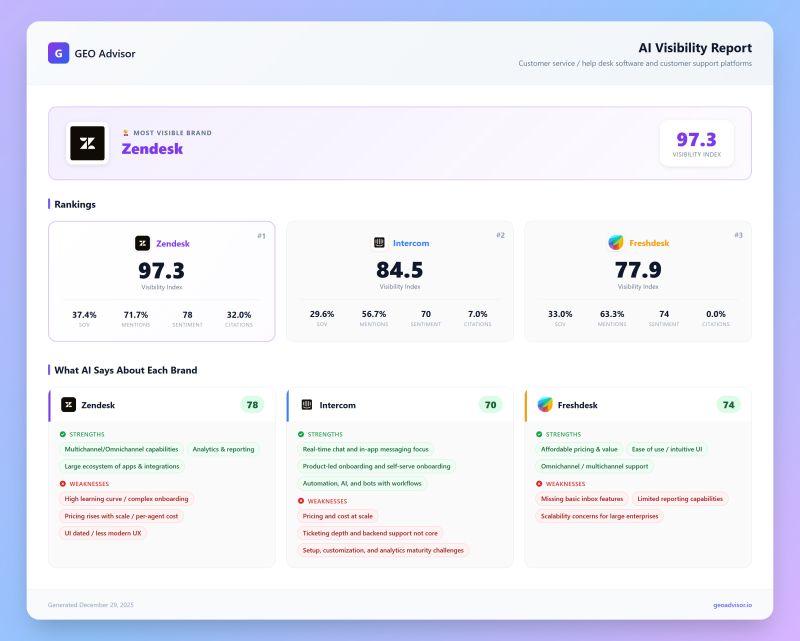Image resolution: width=800 pixels, height=641 pixels.
Task: Select Product-led onboarding and self-serve onboarding tag
Action: click(x=377, y=466)
